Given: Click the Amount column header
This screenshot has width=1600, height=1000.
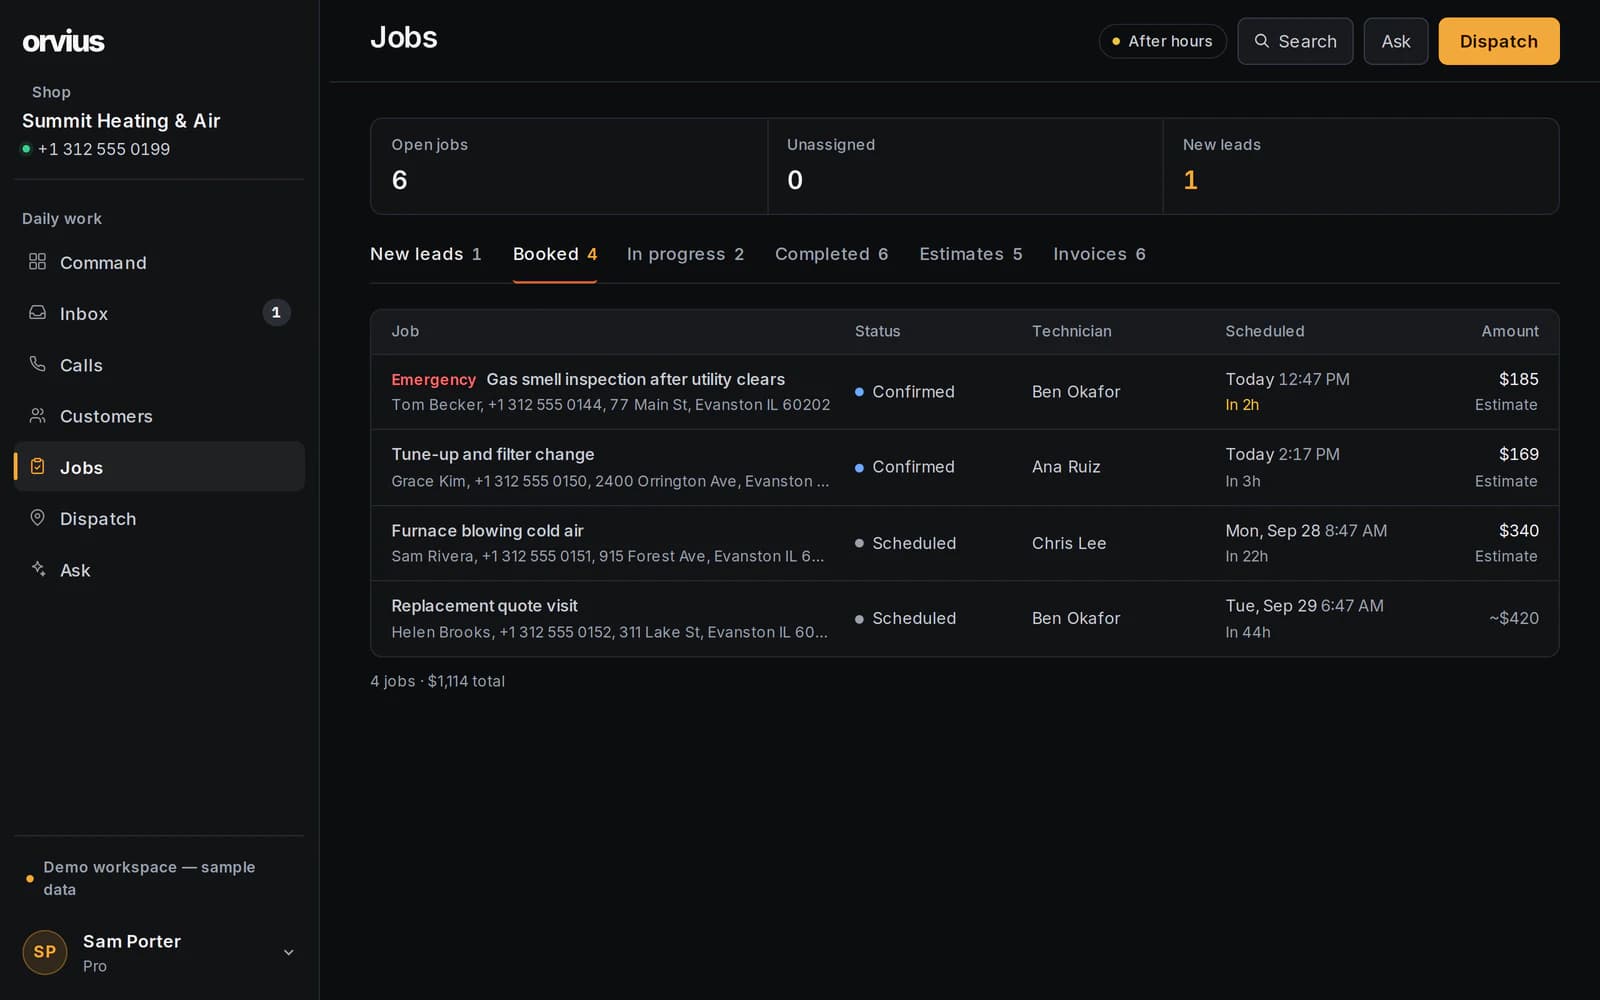Looking at the screenshot, I should (x=1510, y=331).
